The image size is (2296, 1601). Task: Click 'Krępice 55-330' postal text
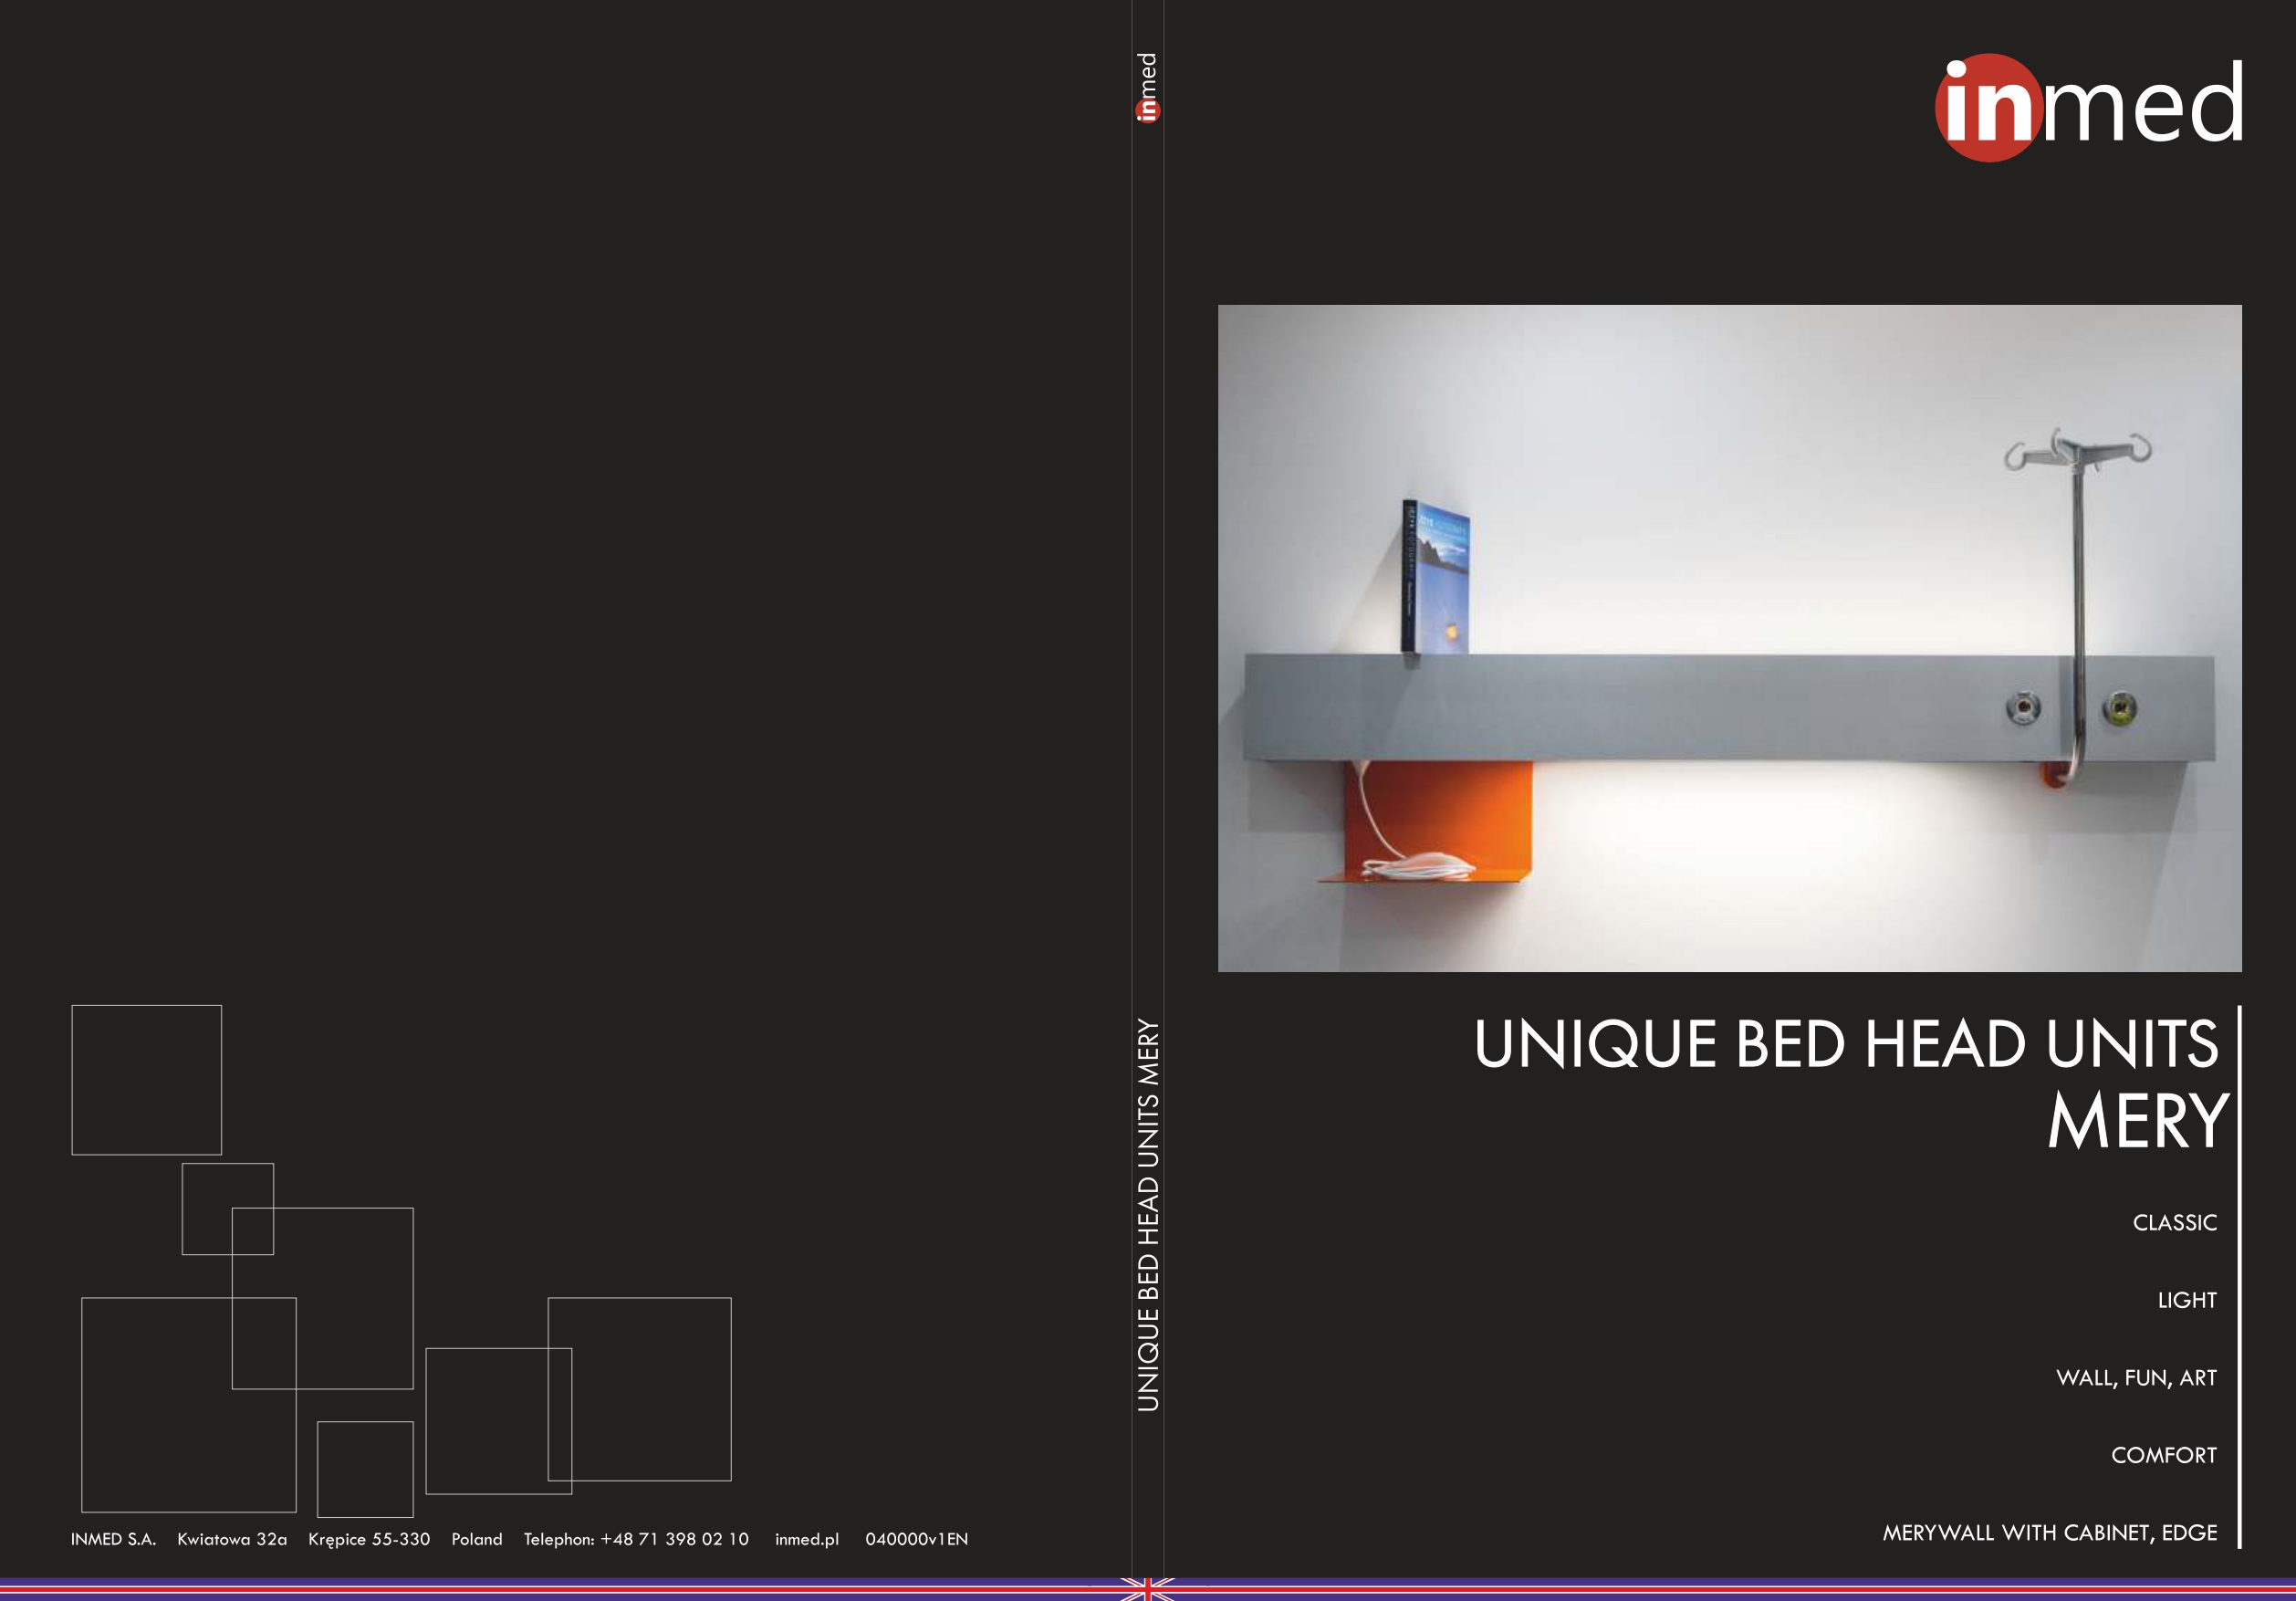369,1540
